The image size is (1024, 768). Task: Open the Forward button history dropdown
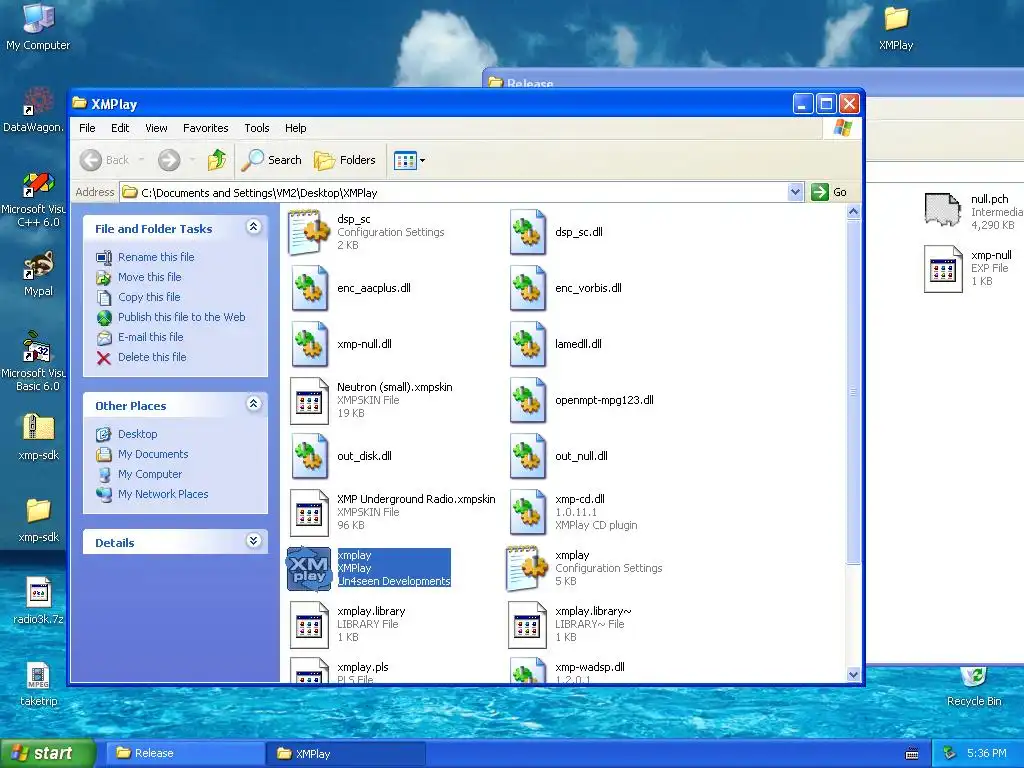coord(192,160)
